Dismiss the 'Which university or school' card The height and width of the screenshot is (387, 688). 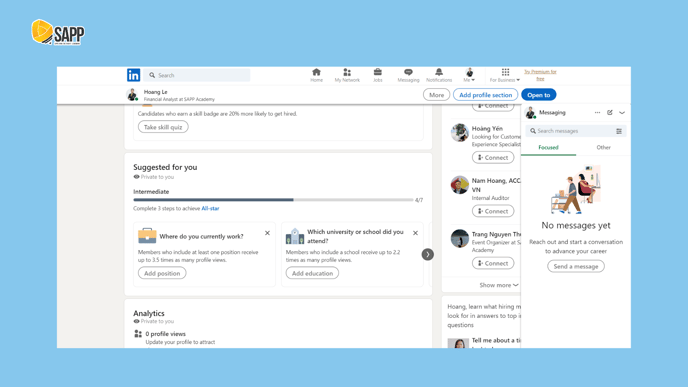pos(415,233)
